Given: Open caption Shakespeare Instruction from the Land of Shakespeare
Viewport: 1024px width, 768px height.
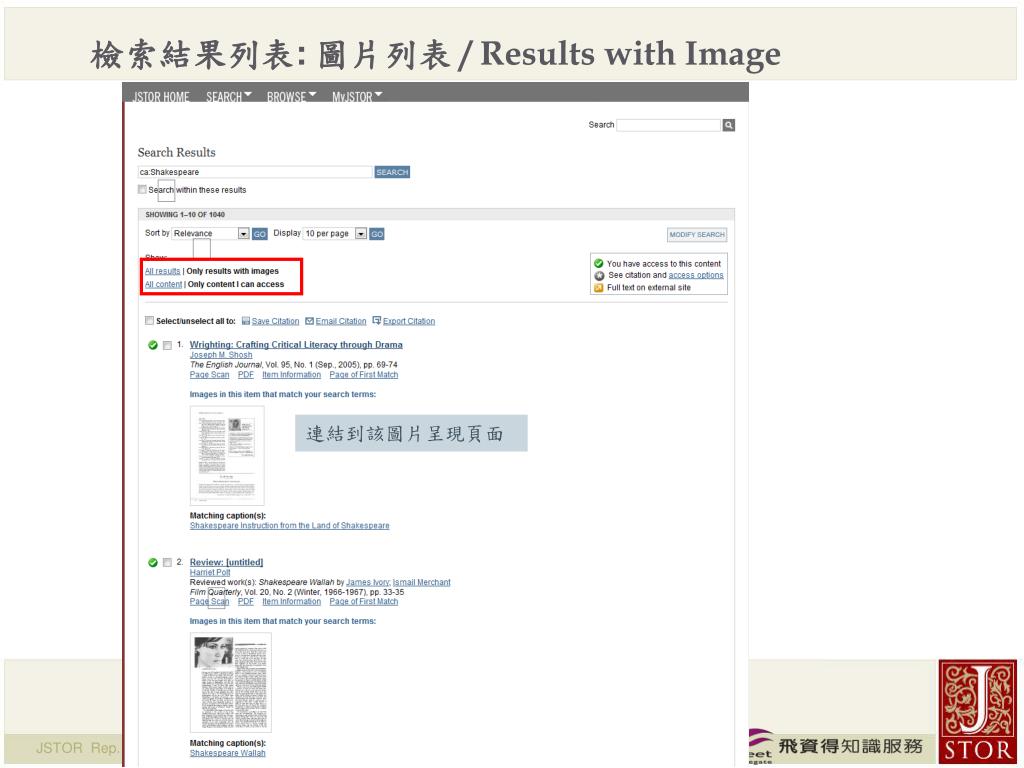Looking at the screenshot, I should (289, 526).
